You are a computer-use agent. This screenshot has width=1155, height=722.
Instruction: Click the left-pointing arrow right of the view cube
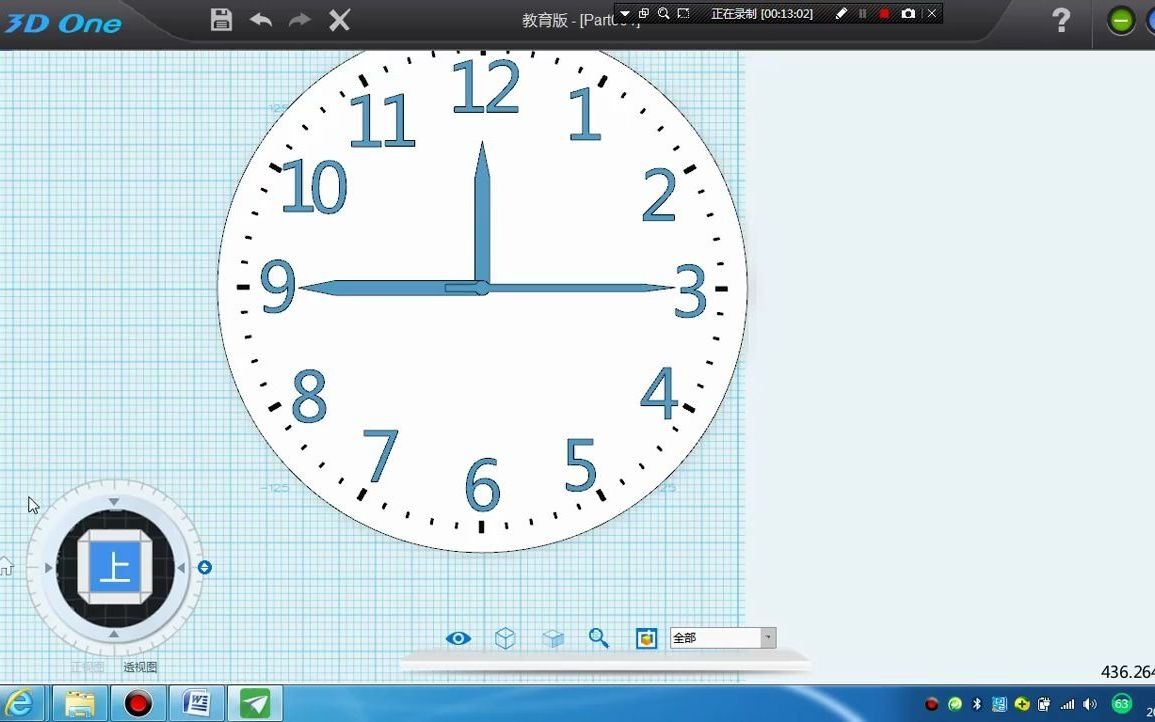180,567
